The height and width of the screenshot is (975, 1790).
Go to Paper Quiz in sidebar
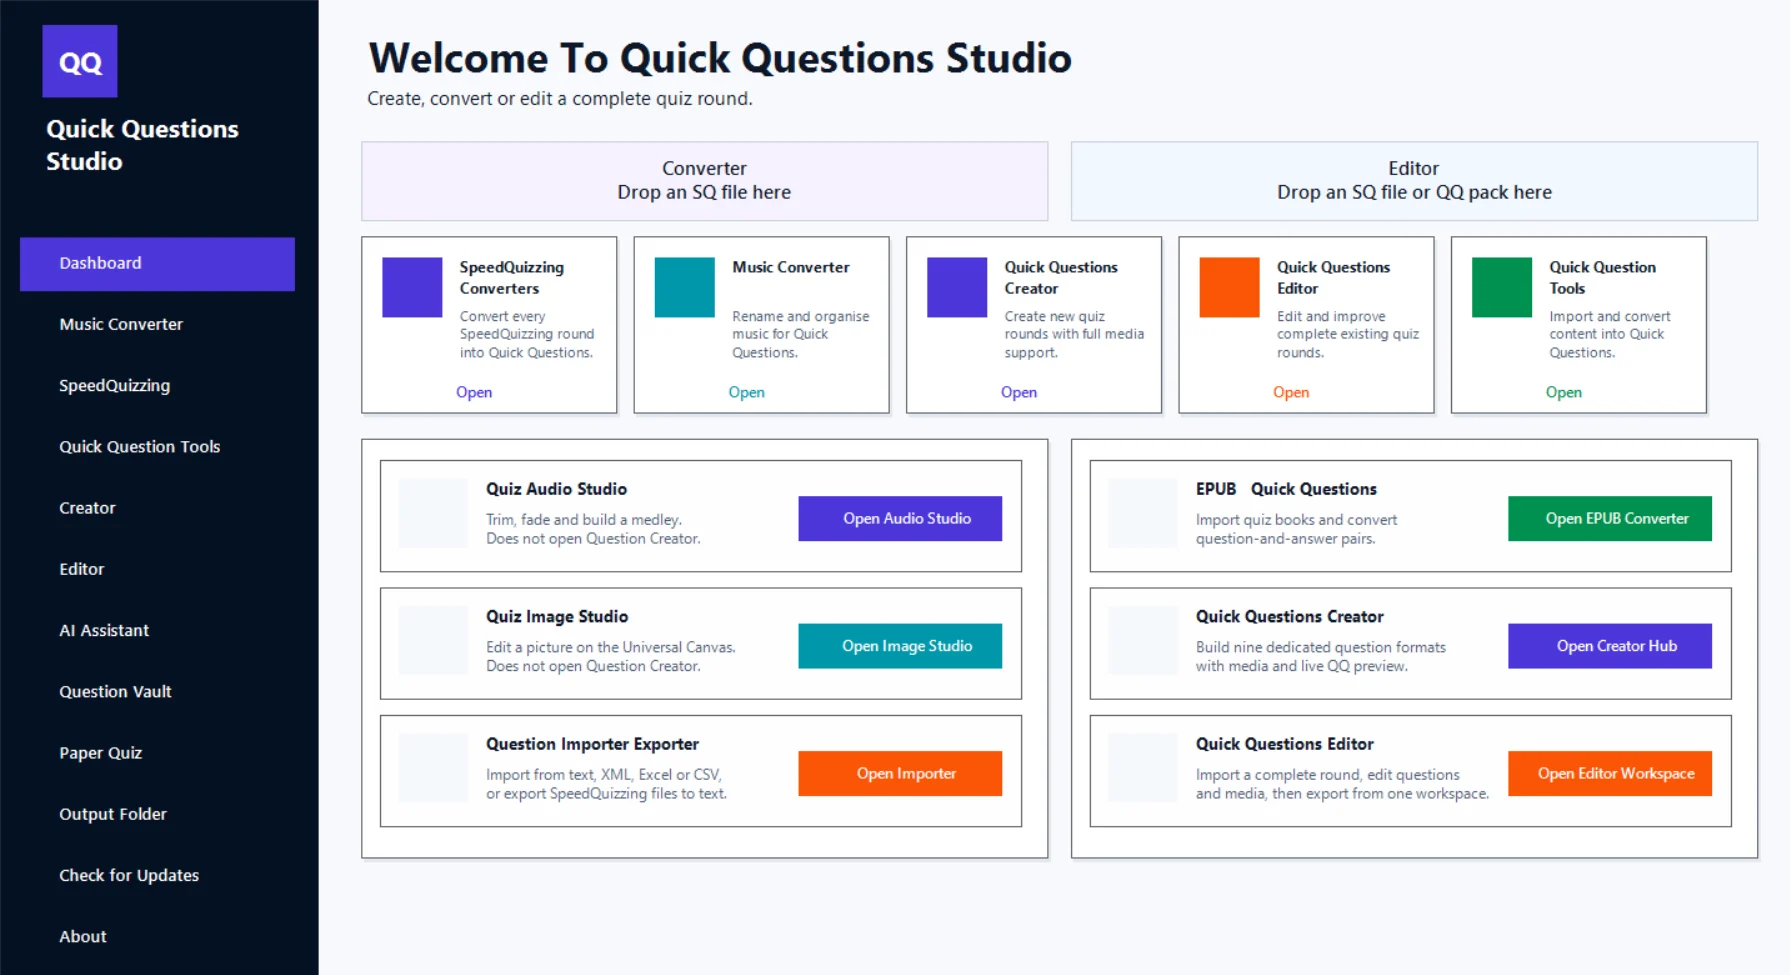pos(157,753)
